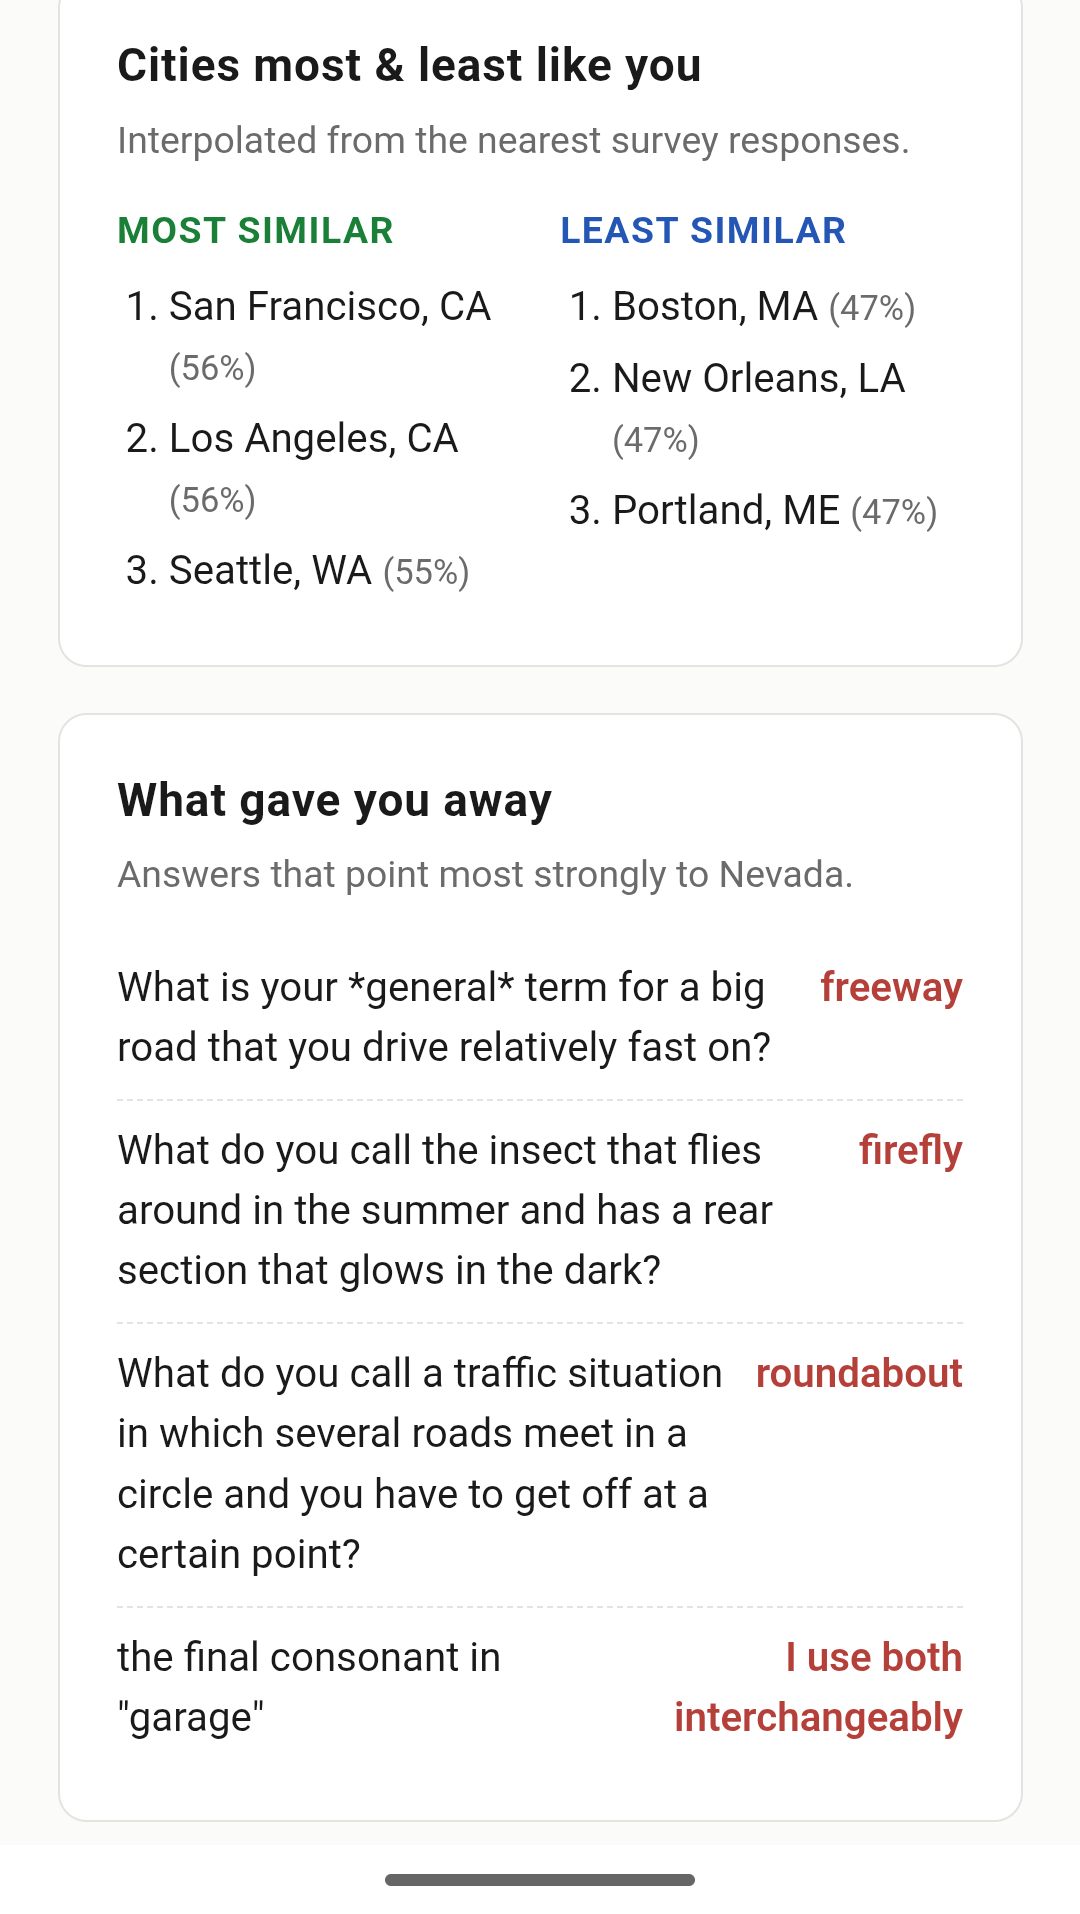Tap the glowing insect question text
The height and width of the screenshot is (1914, 1080).
445,1211
